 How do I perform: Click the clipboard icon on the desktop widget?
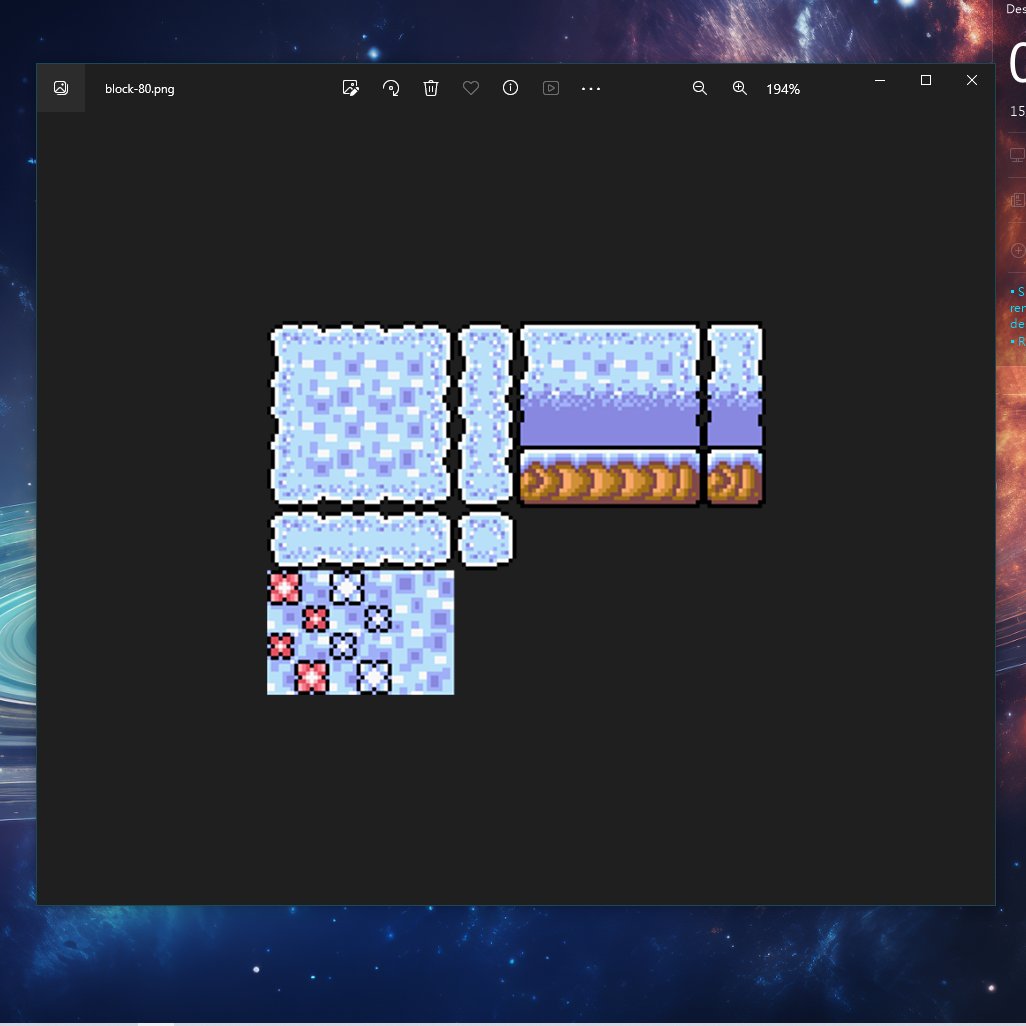click(1018, 200)
